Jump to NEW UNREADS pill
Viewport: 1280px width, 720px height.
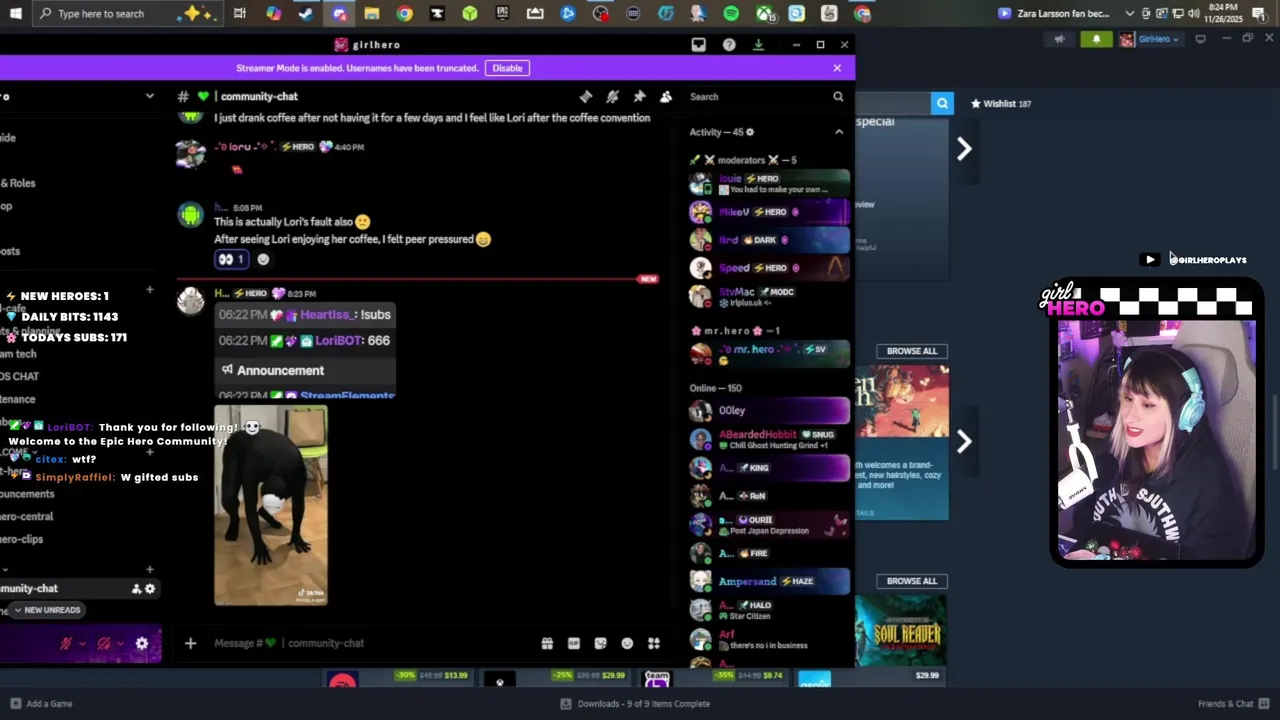pos(46,610)
